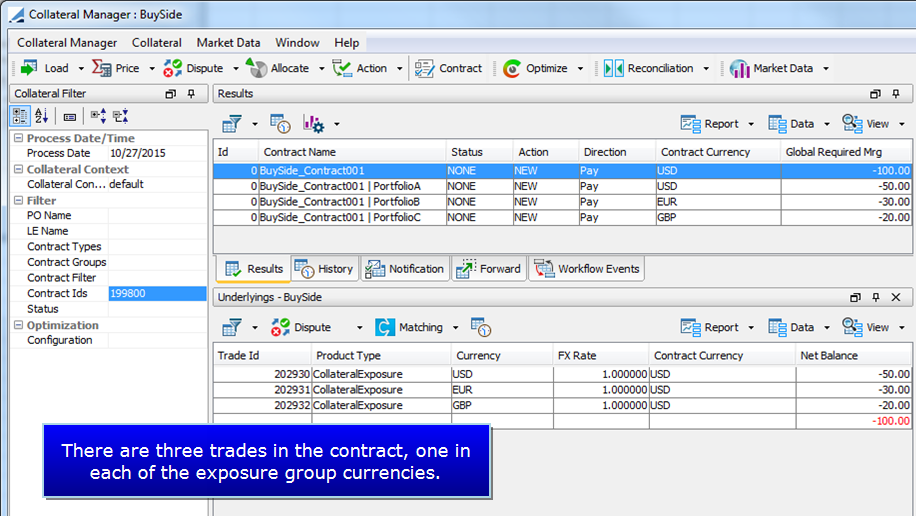Click the chart settings icon in Results
This screenshot has height=516, width=916.
click(313, 124)
